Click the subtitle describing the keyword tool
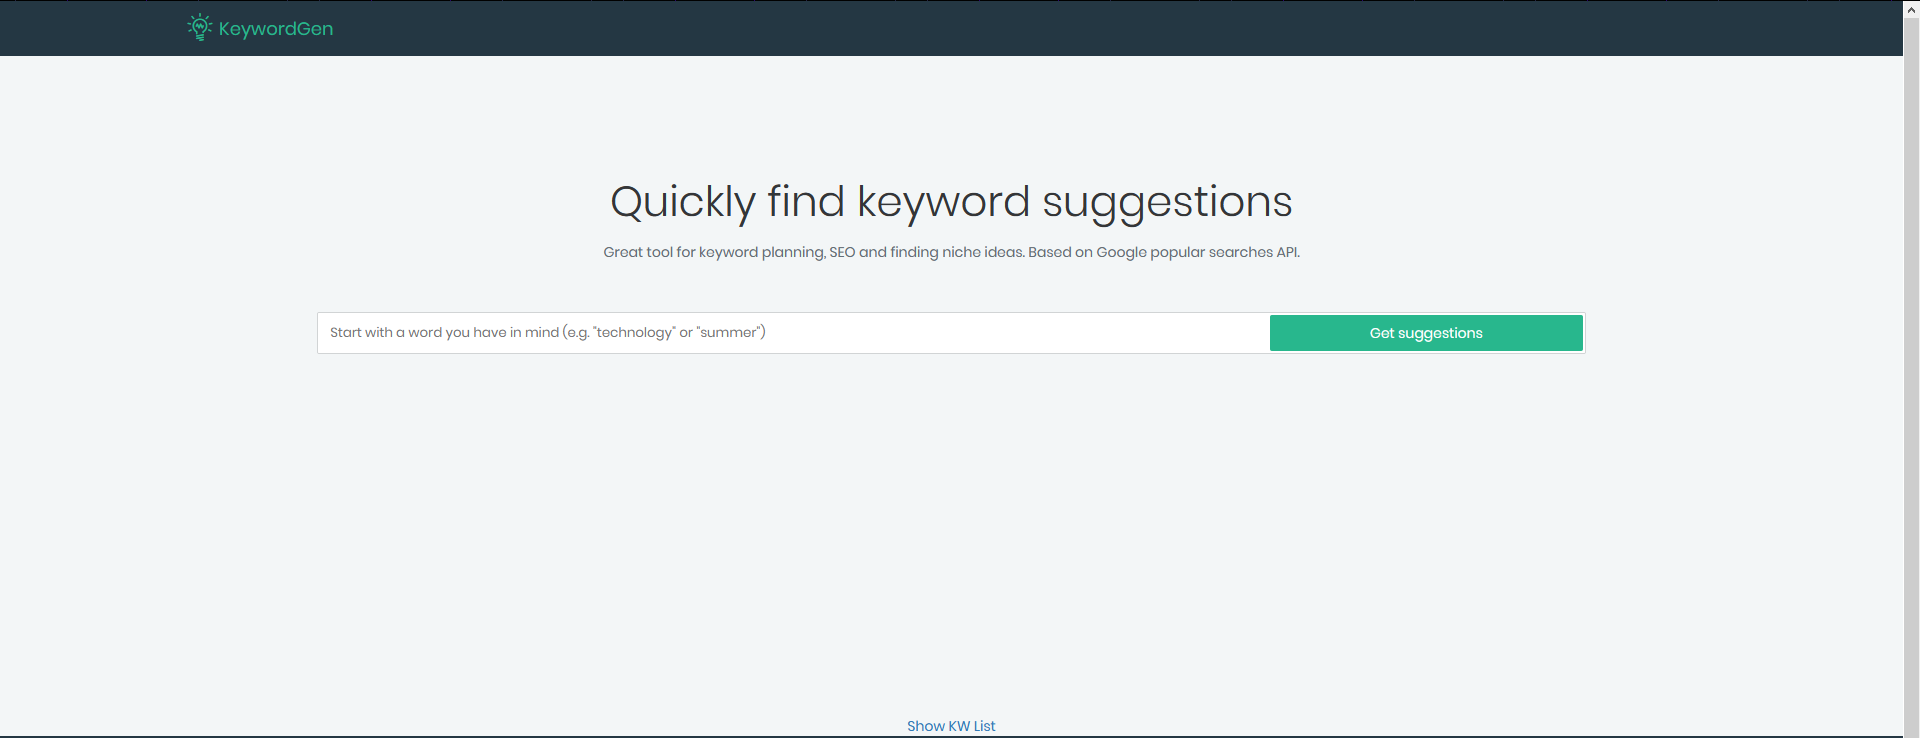The width and height of the screenshot is (1920, 738). (x=951, y=252)
